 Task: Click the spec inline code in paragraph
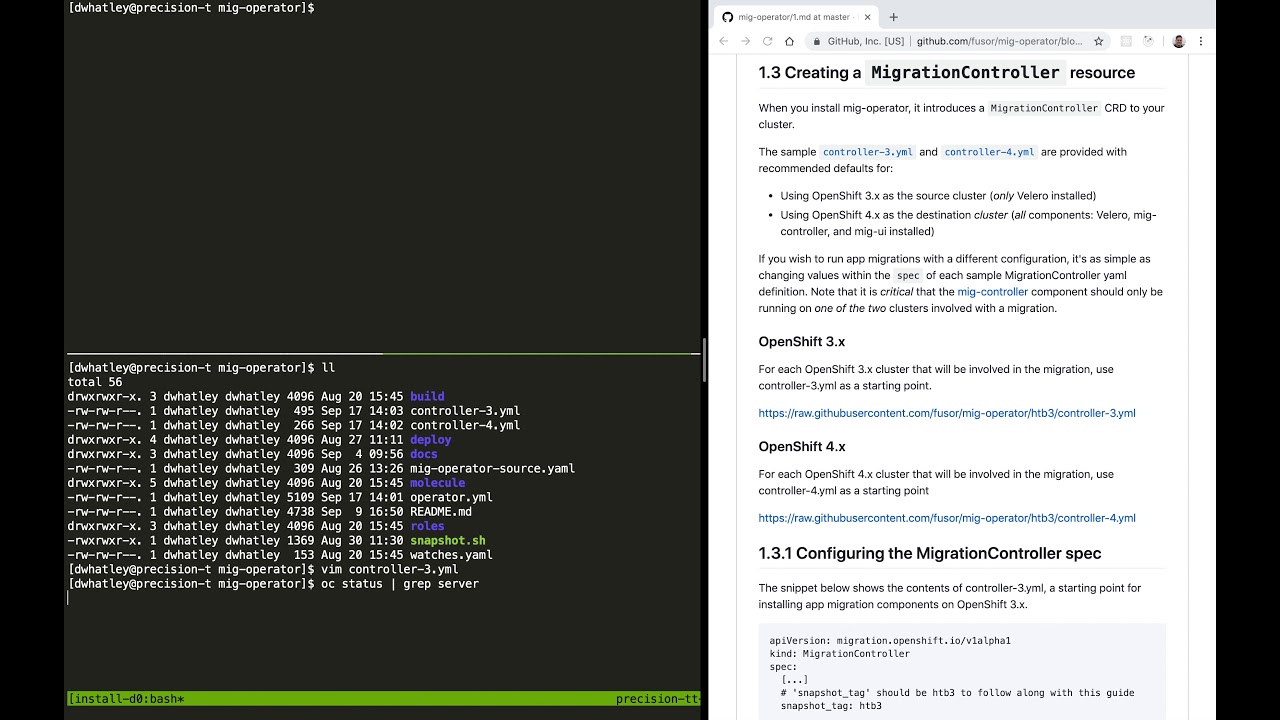click(907, 275)
